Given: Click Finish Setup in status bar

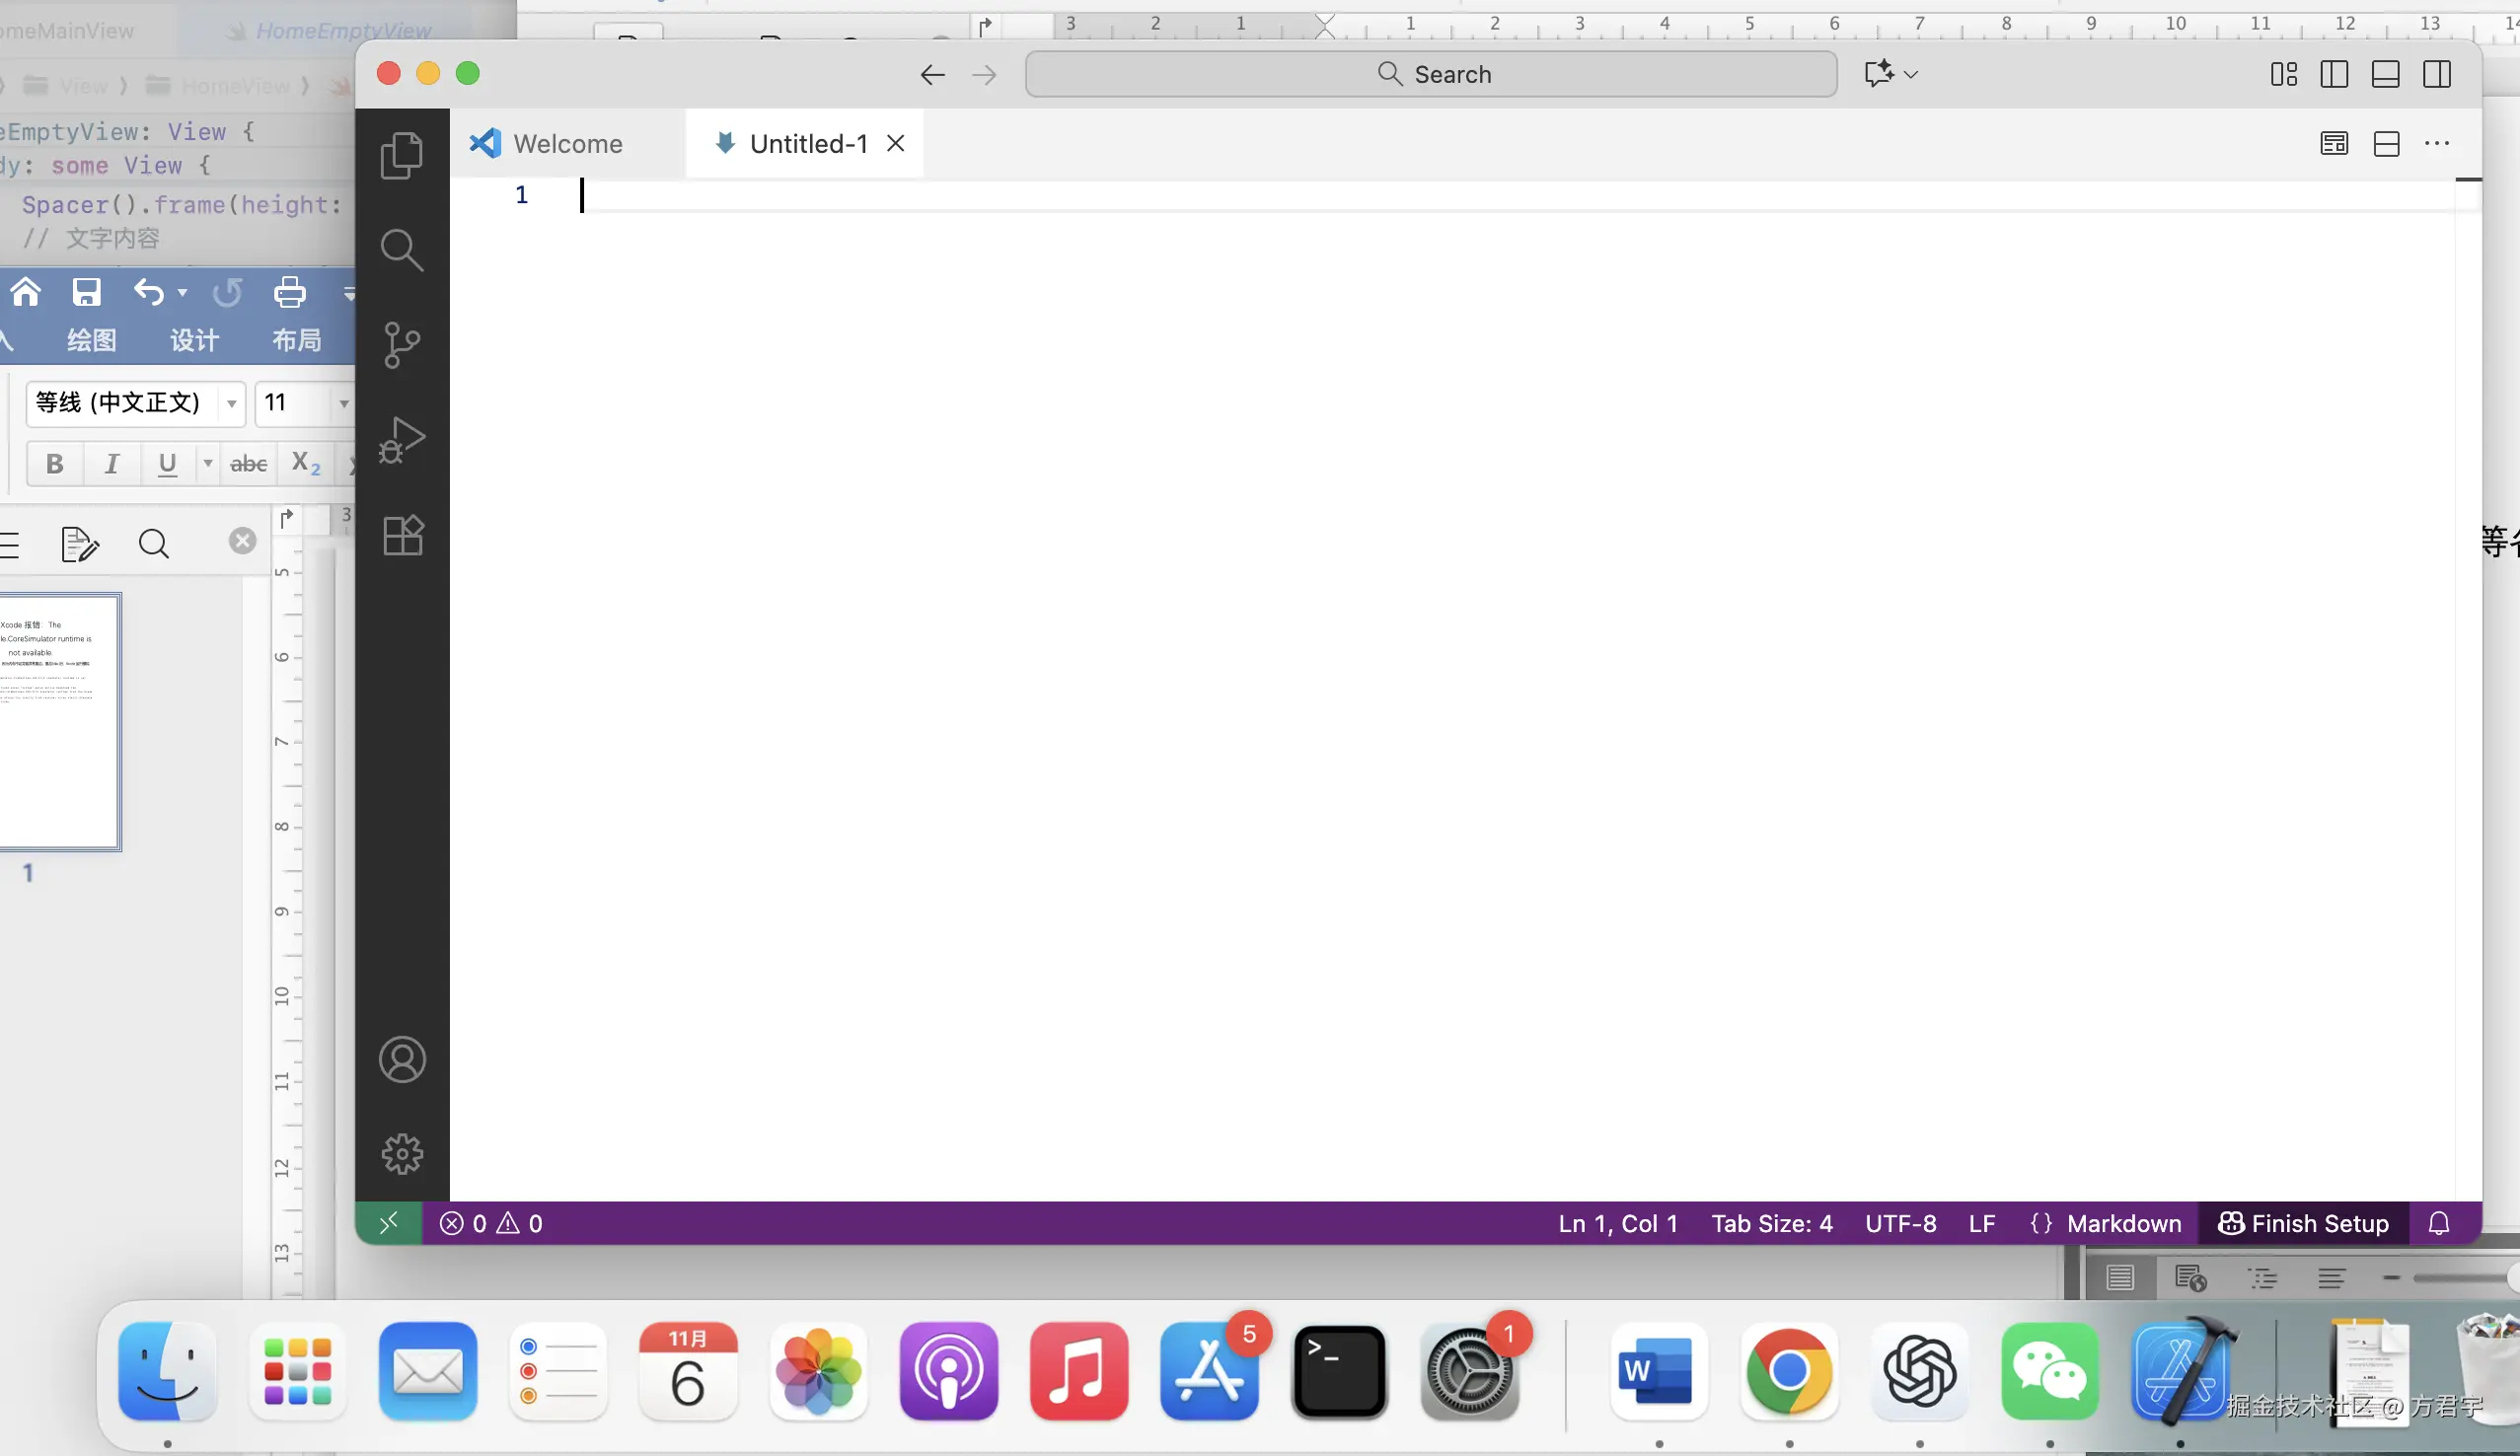Looking at the screenshot, I should tap(2303, 1223).
